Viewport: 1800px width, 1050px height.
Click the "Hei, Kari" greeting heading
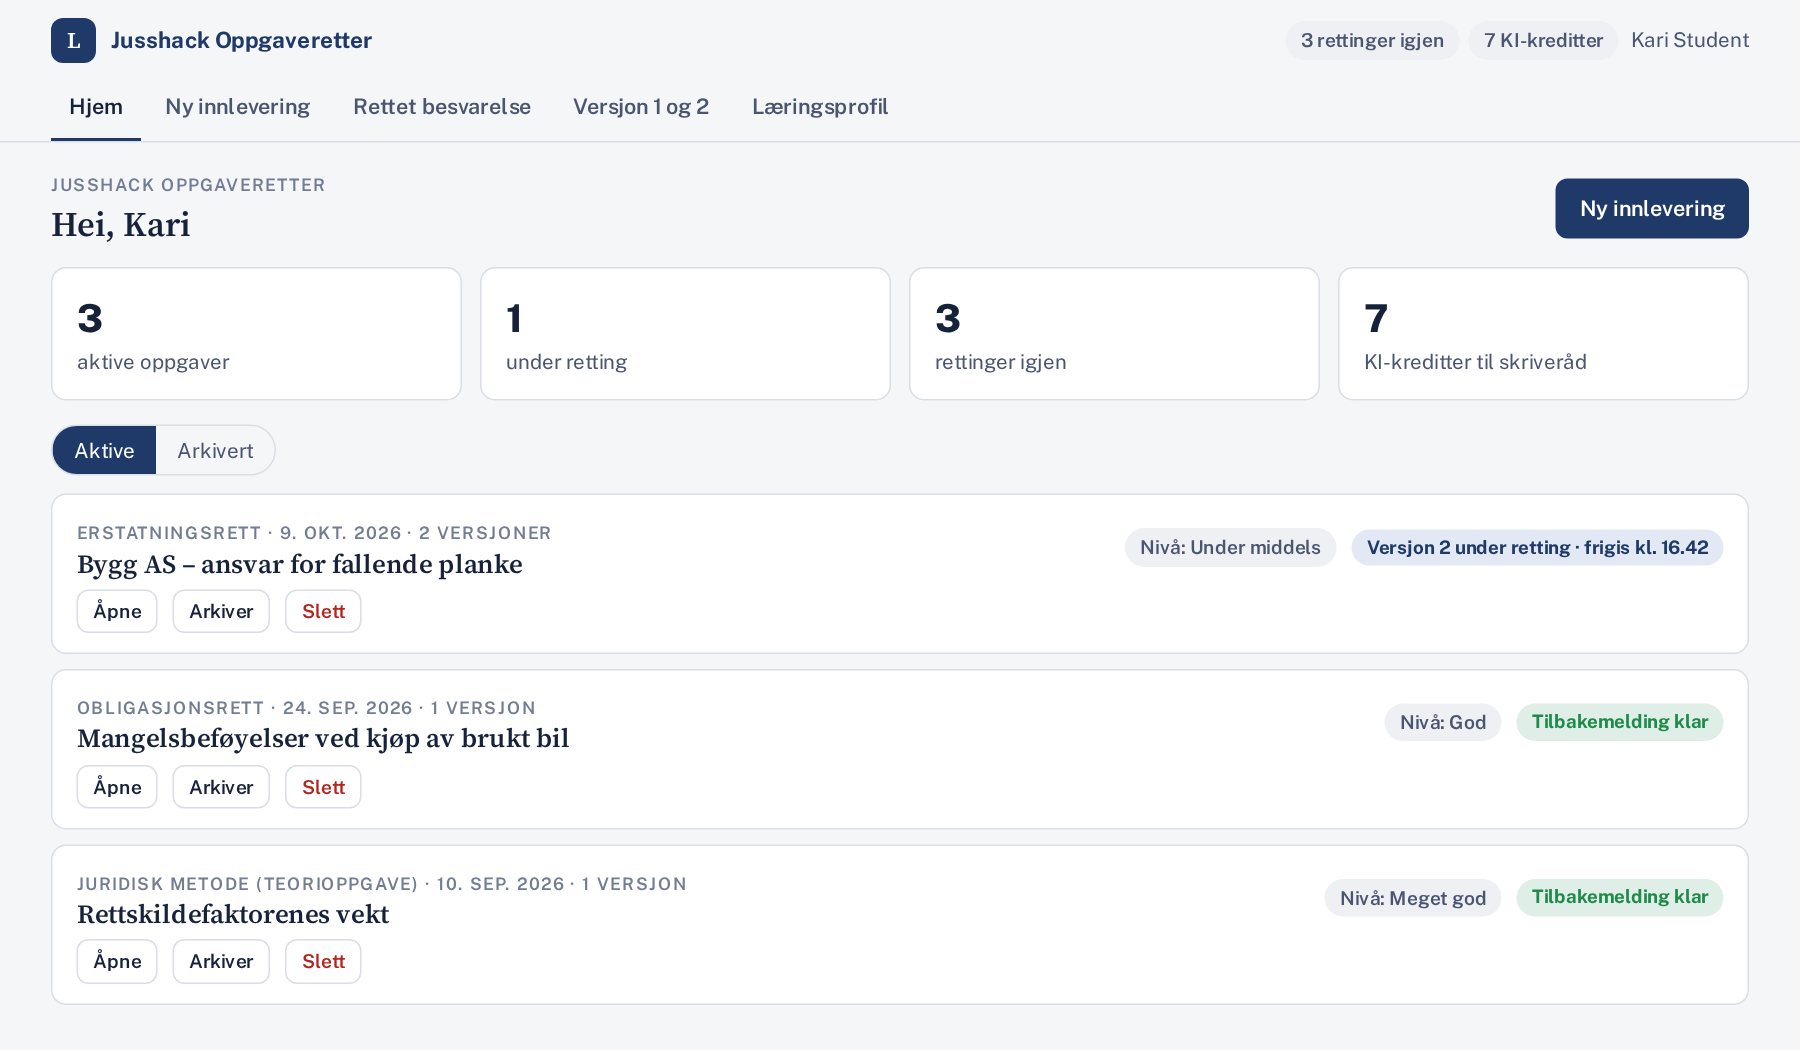(x=121, y=224)
